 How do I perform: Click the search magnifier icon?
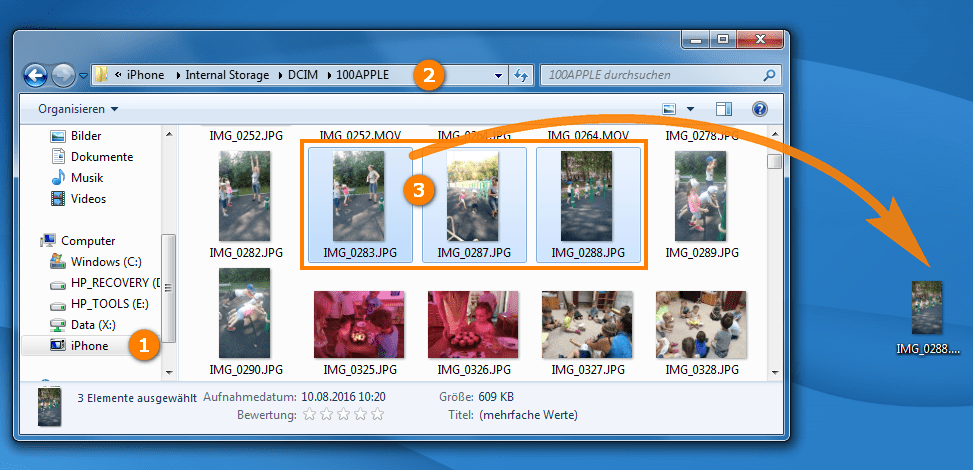pos(768,76)
